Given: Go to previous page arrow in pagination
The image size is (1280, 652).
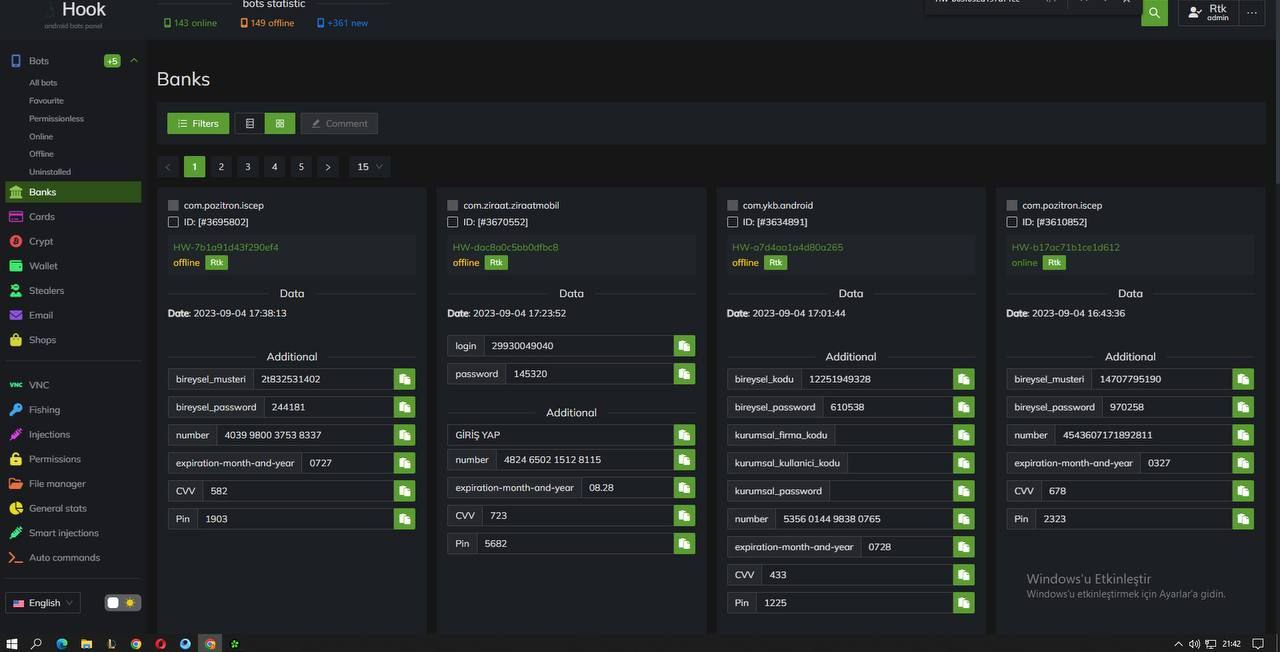Looking at the screenshot, I should 168,167.
